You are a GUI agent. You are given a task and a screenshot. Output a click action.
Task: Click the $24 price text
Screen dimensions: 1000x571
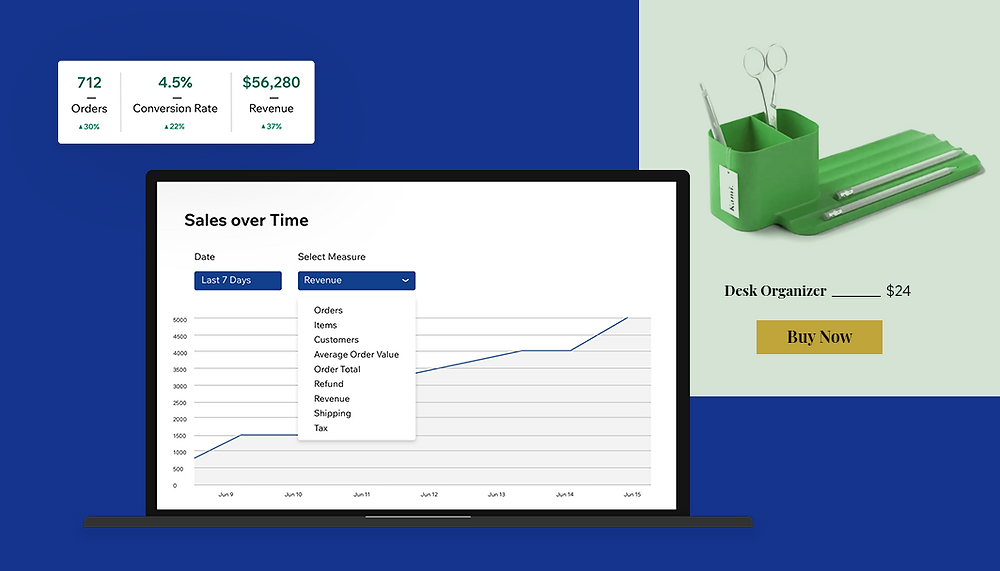click(899, 291)
